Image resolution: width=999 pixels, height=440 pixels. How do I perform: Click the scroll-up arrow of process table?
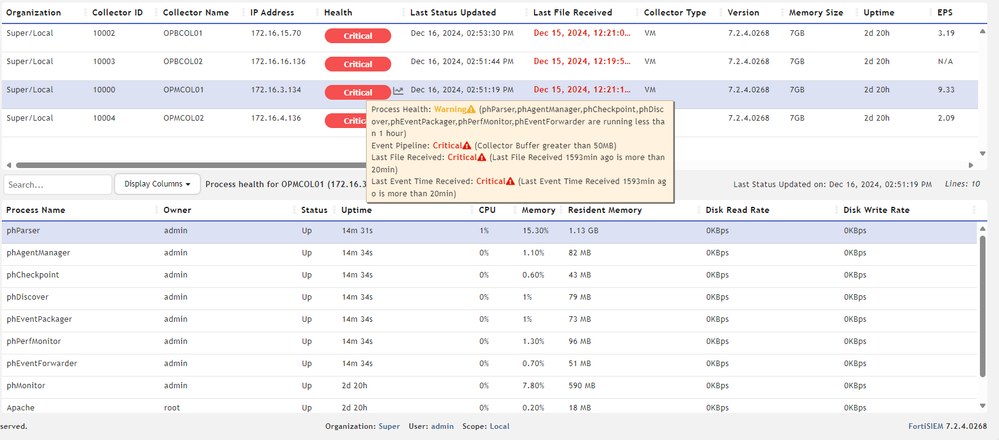(x=982, y=227)
